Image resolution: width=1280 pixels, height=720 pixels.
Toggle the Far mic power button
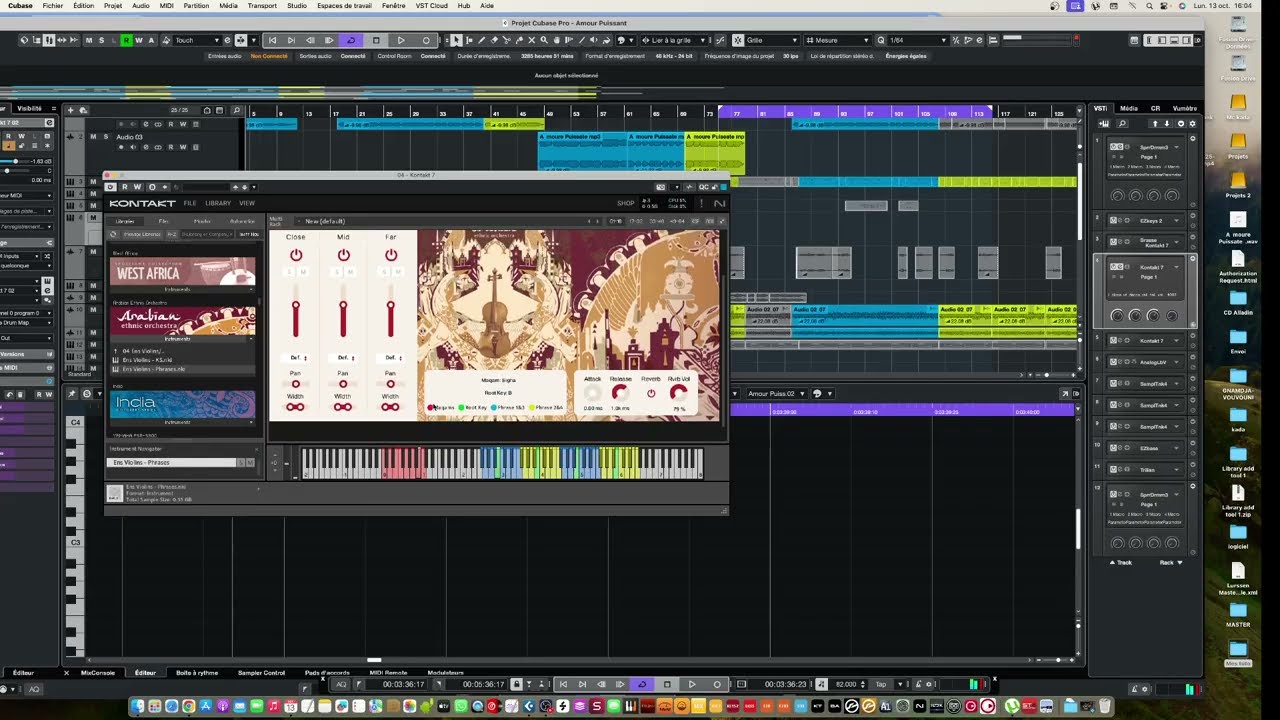click(x=390, y=255)
